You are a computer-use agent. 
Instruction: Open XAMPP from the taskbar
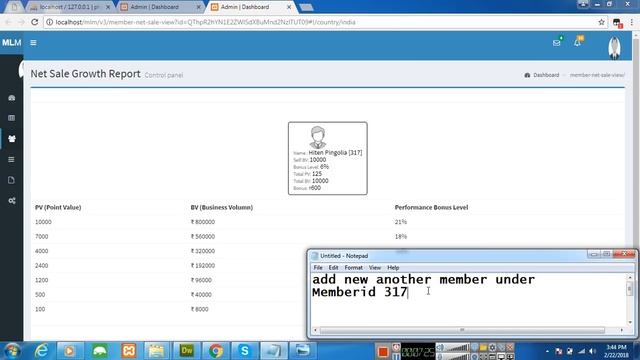tap(129, 351)
